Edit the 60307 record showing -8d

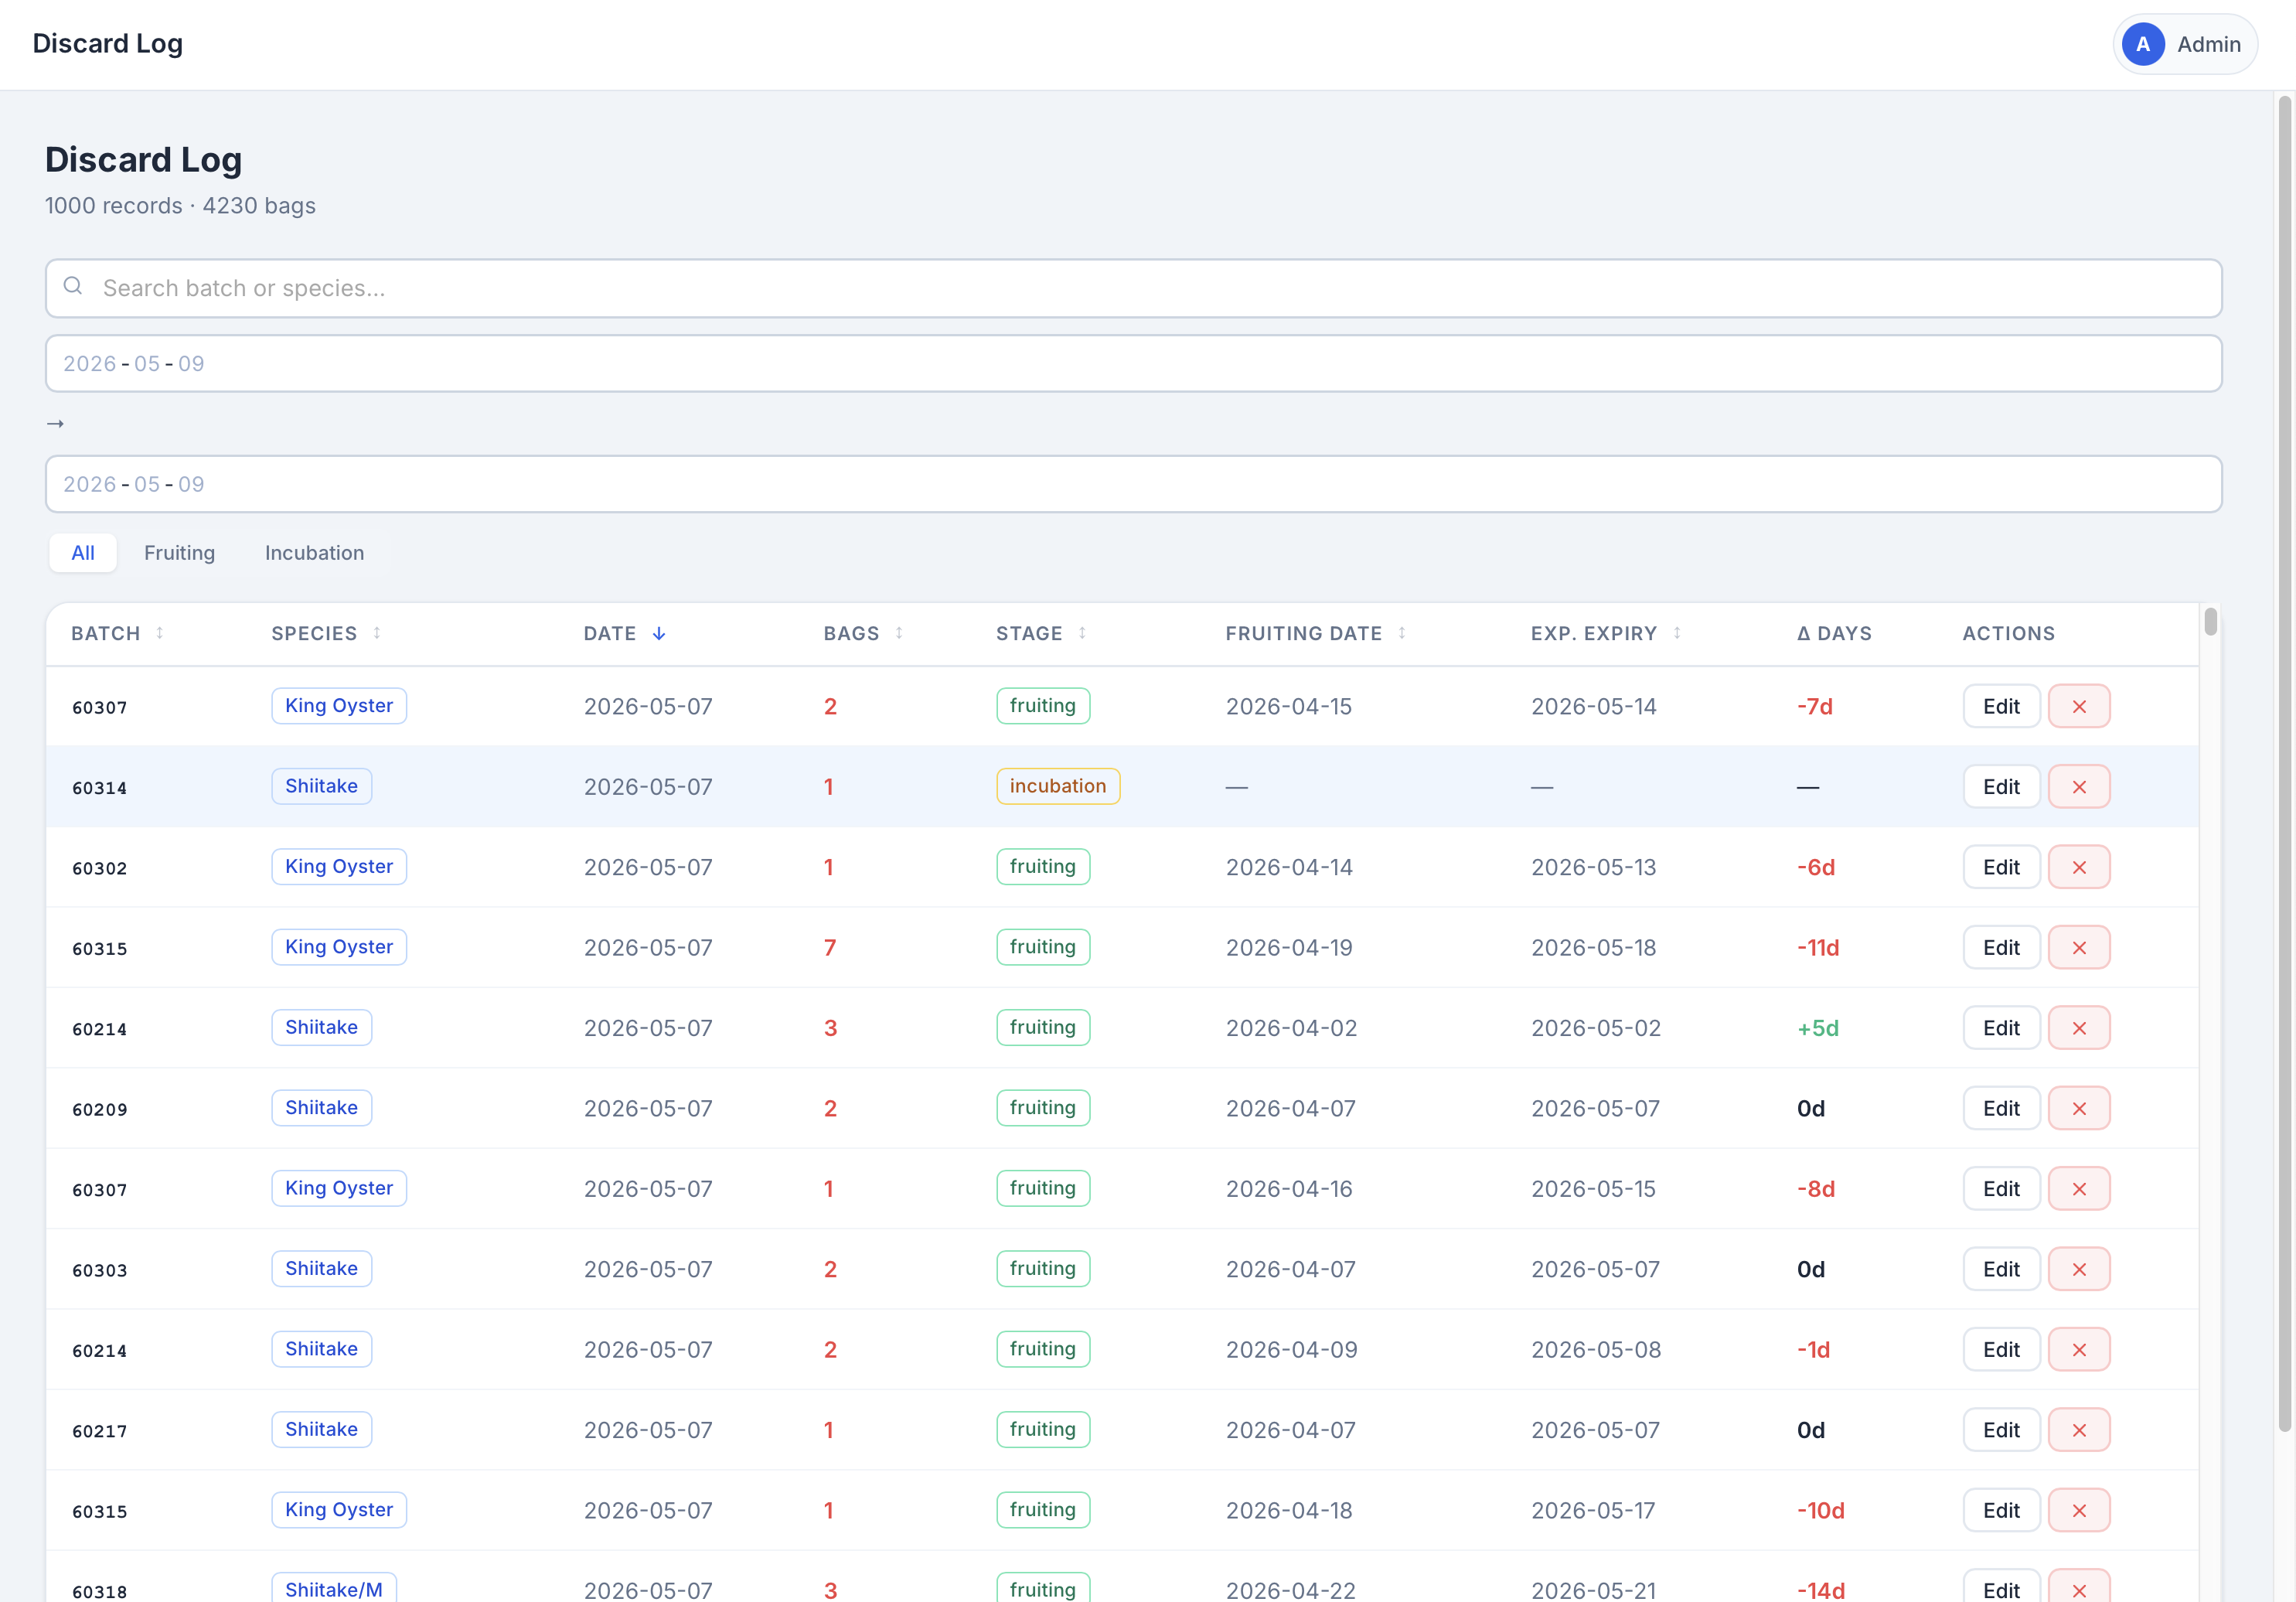pos(2001,1189)
